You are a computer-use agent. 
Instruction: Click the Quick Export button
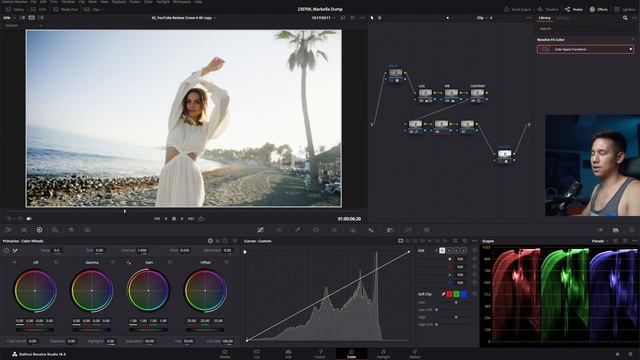click(517, 9)
